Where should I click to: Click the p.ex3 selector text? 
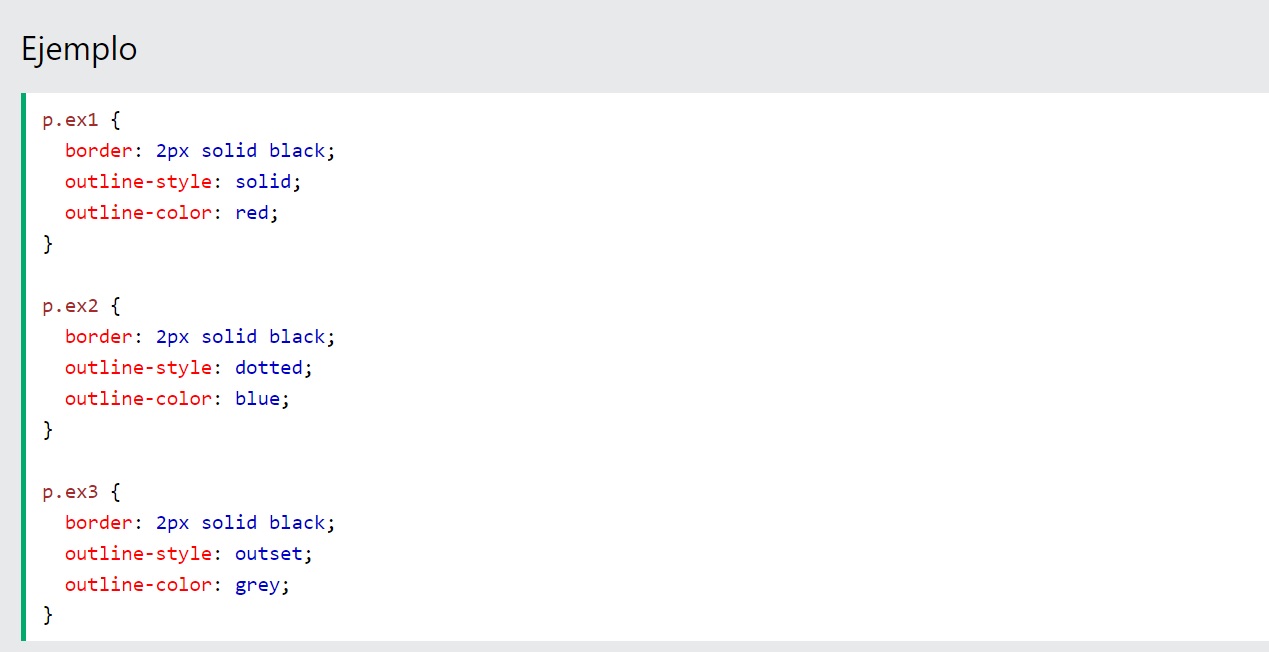(70, 492)
